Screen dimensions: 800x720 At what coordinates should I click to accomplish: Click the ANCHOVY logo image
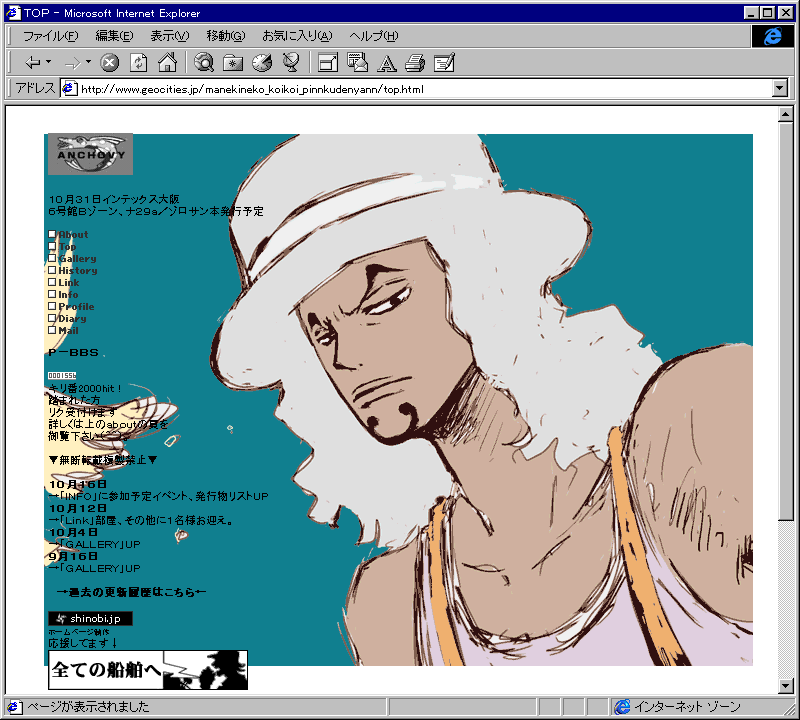(90, 154)
